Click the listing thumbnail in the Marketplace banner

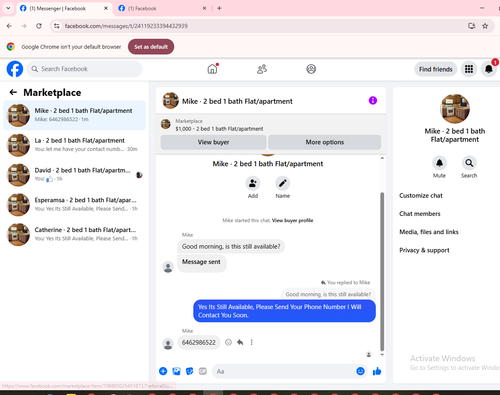[166, 124]
